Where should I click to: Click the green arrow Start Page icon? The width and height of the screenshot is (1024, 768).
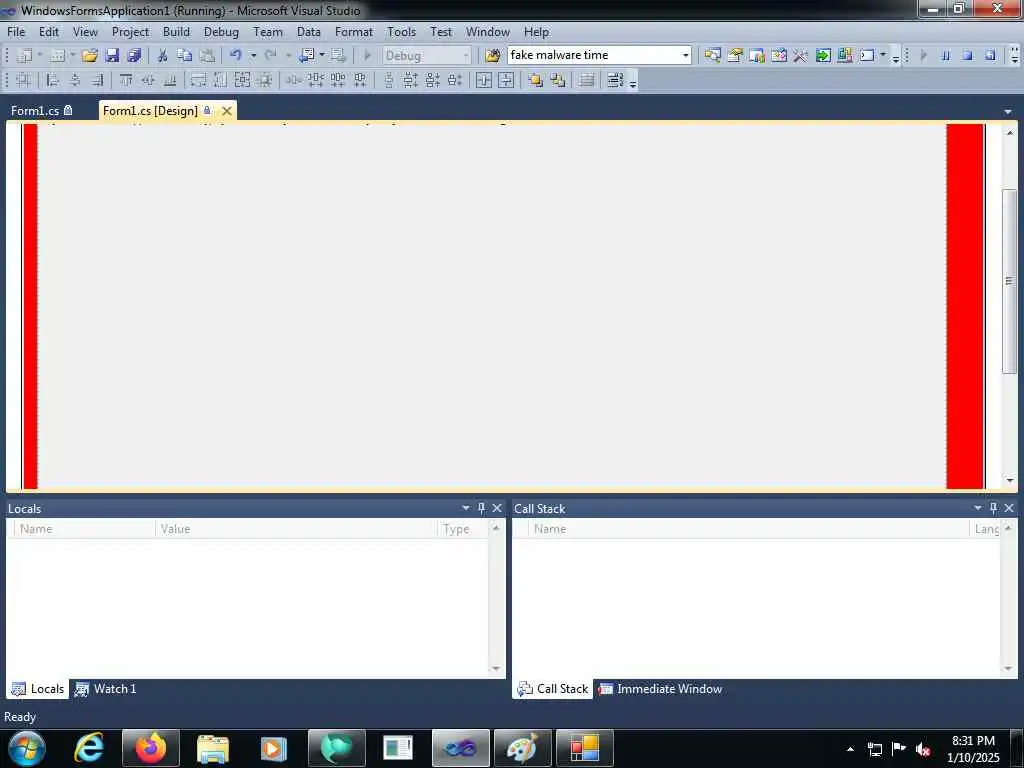click(823, 56)
